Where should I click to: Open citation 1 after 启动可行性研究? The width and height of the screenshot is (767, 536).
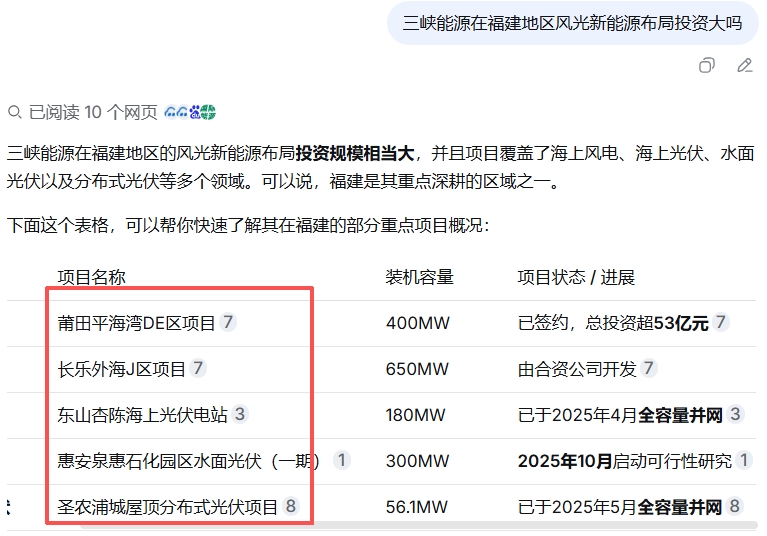744,460
